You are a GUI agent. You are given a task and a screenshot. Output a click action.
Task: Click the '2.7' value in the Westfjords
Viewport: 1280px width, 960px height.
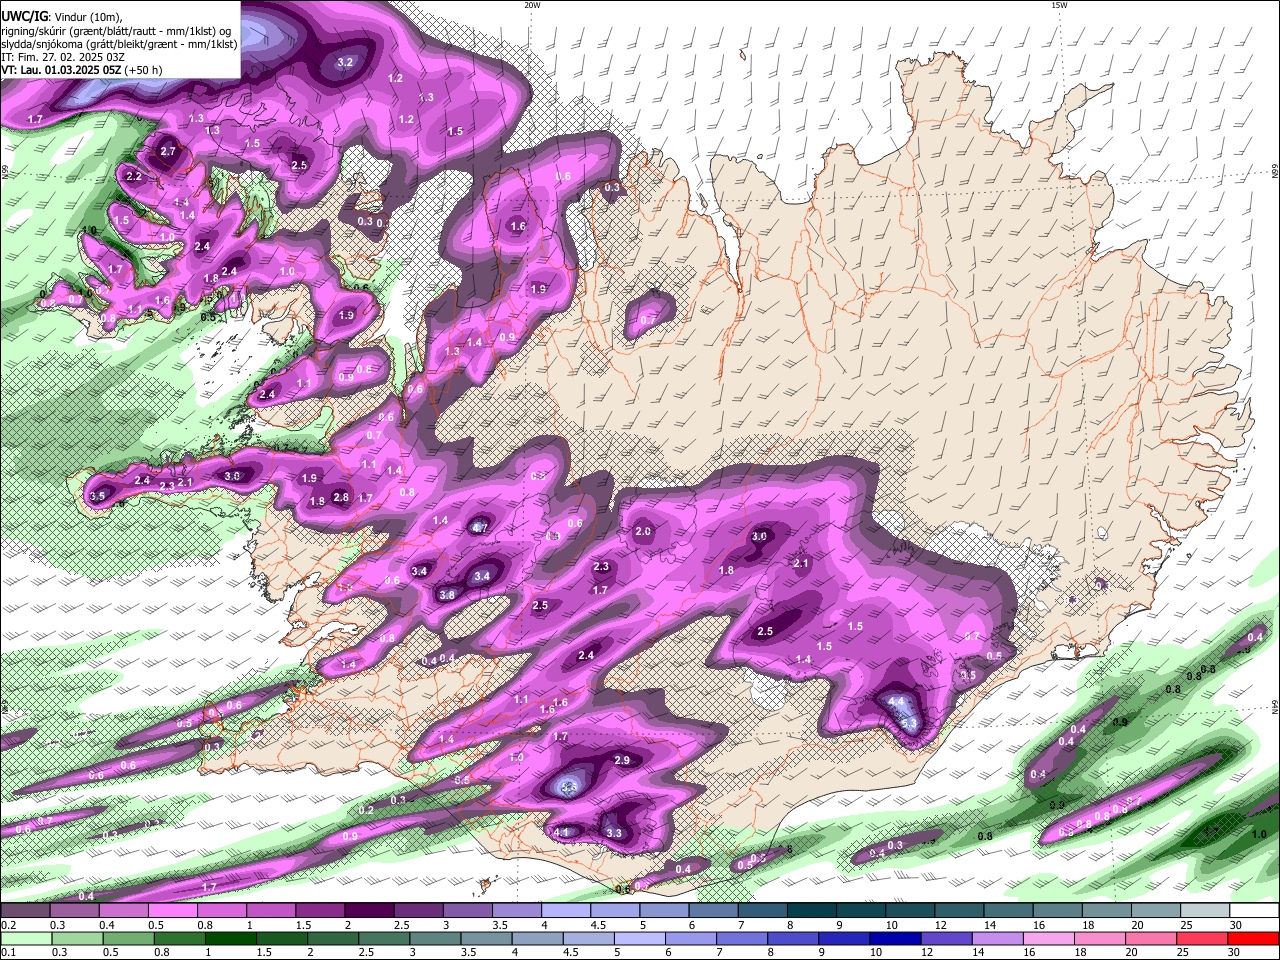(x=168, y=152)
